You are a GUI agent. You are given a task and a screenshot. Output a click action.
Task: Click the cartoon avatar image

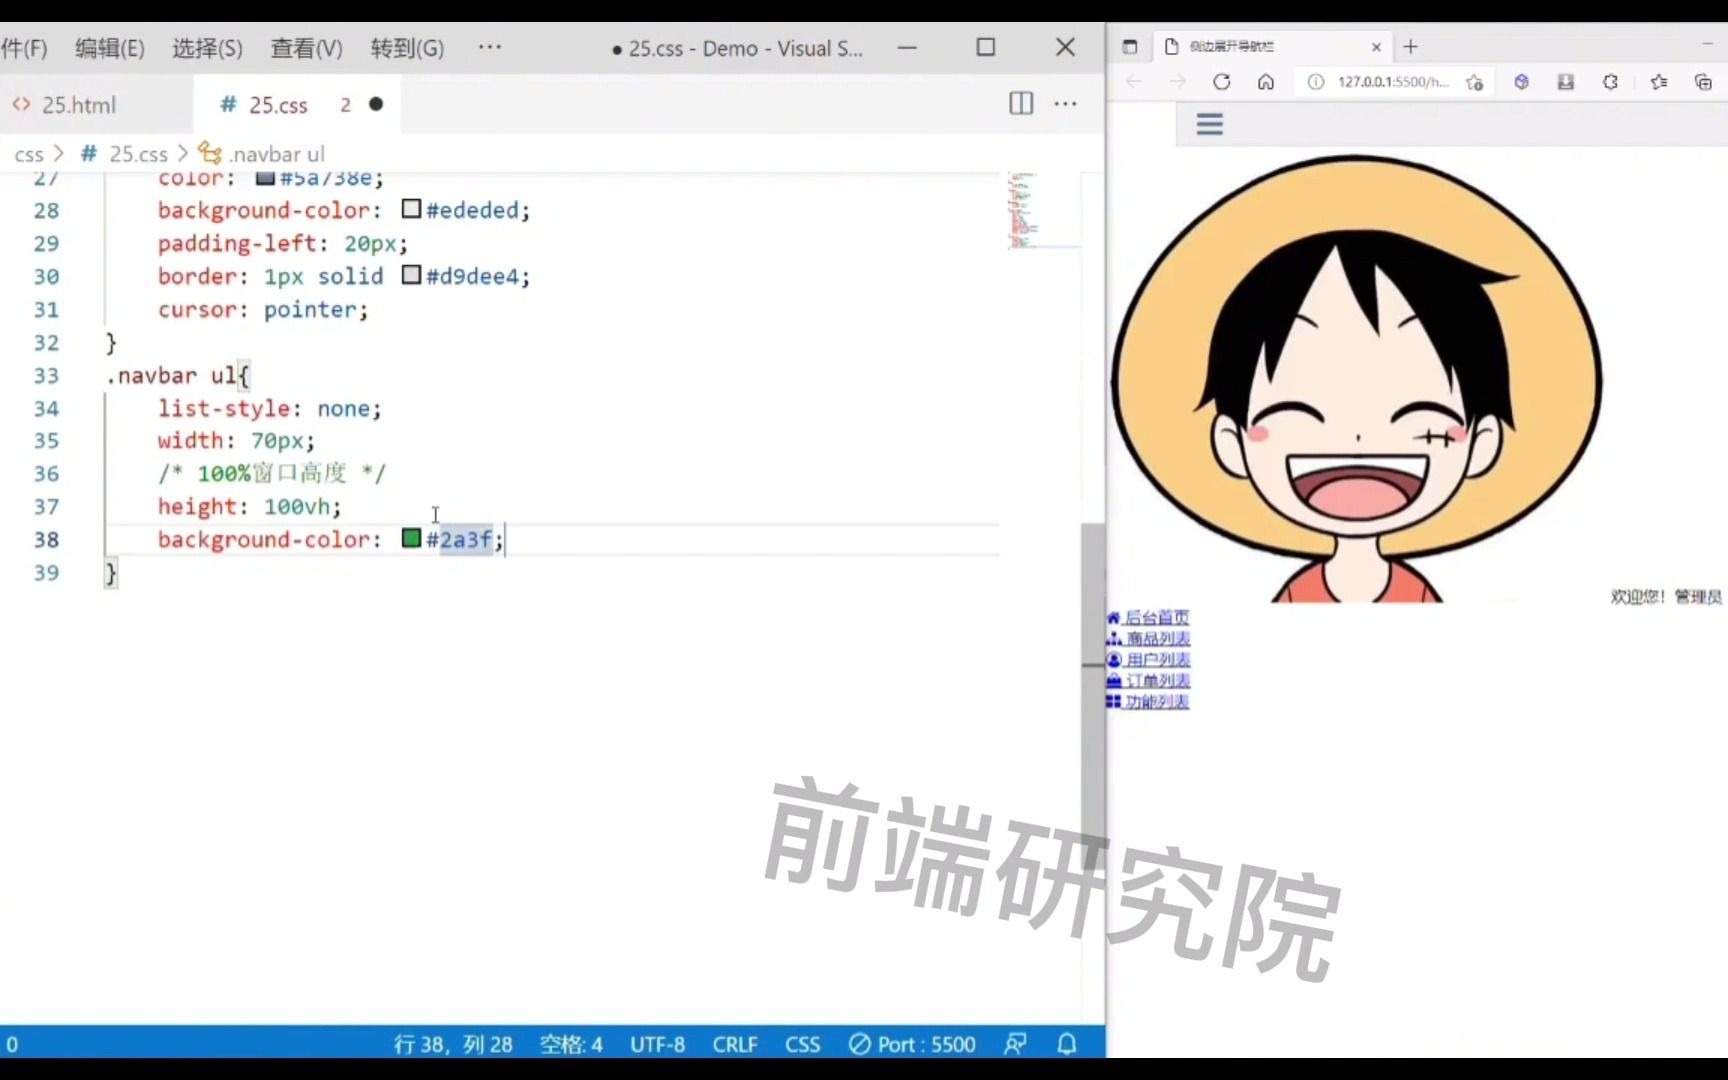coord(1356,378)
